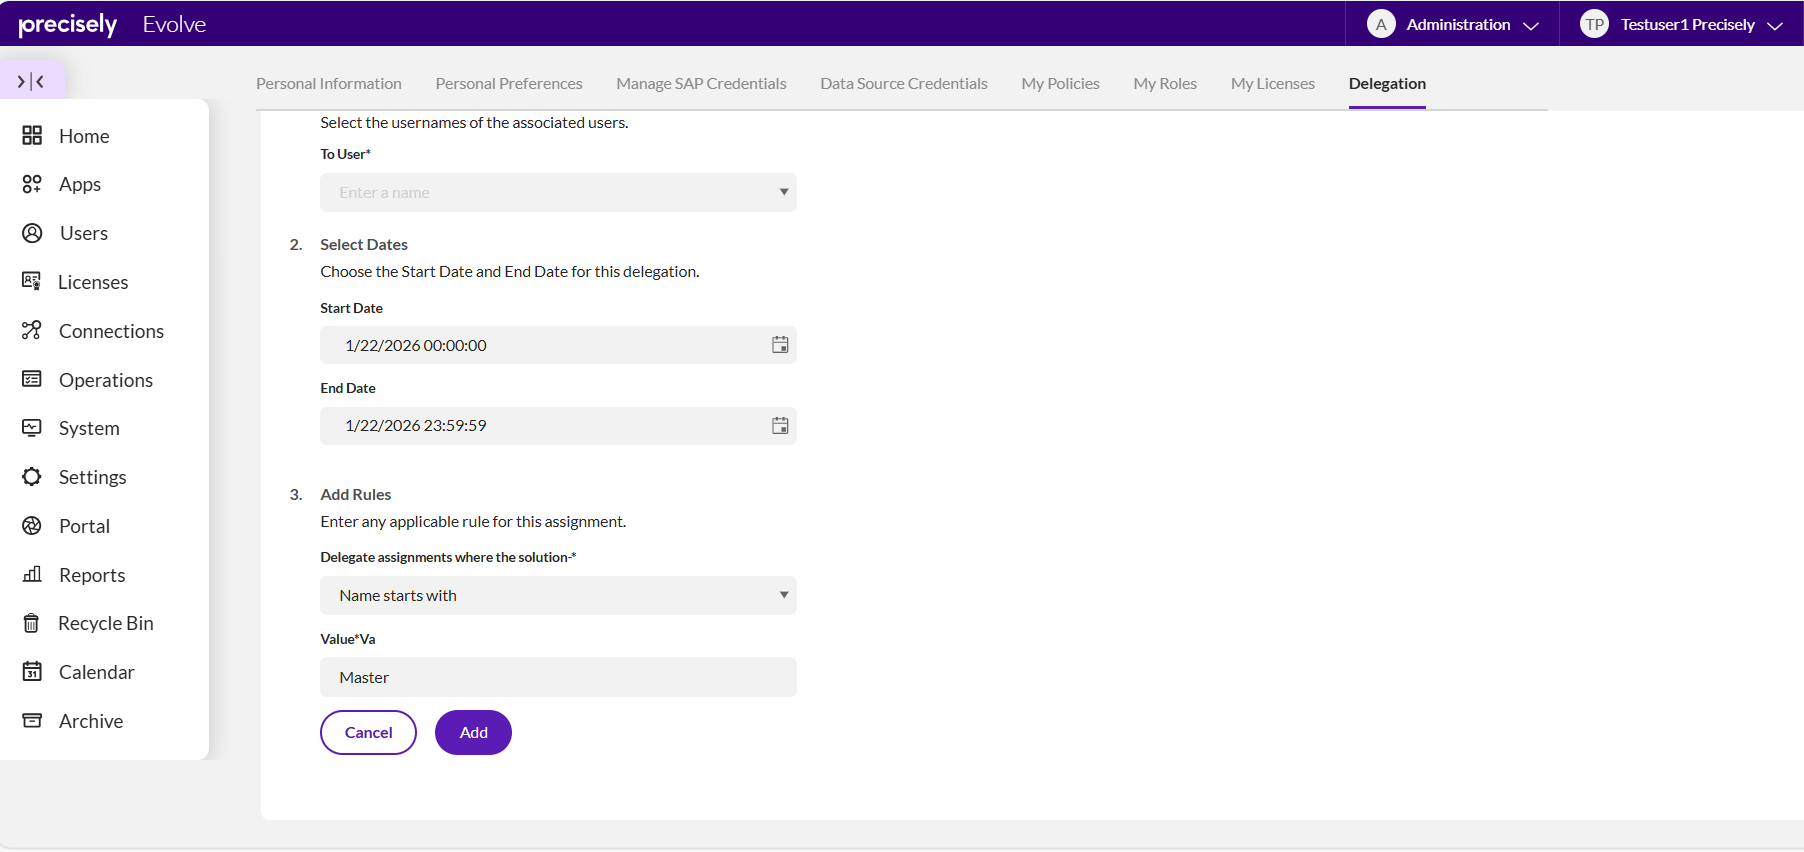Click the 'Add Rules' step heading
Viewport: 1804px width, 852px height.
coord(356,494)
